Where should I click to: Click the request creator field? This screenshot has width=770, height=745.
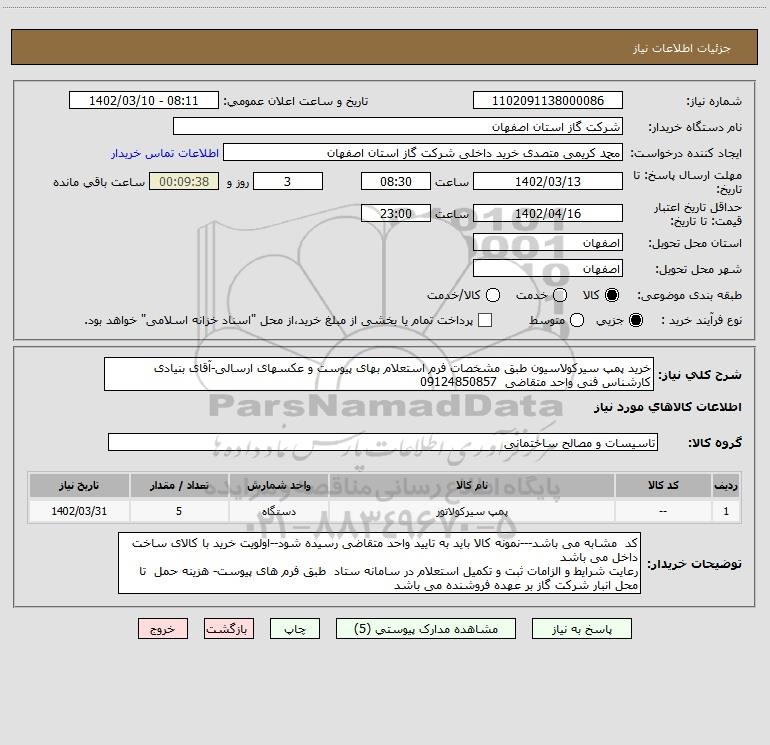pyautogui.click(x=423, y=153)
